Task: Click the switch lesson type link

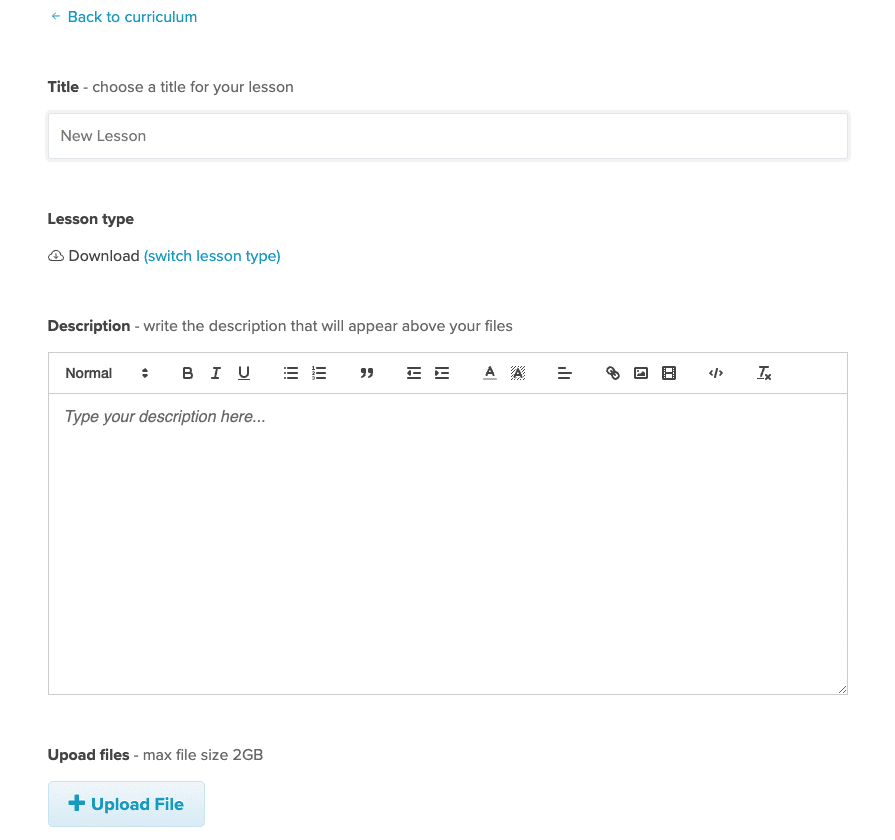Action: pyautogui.click(x=212, y=256)
